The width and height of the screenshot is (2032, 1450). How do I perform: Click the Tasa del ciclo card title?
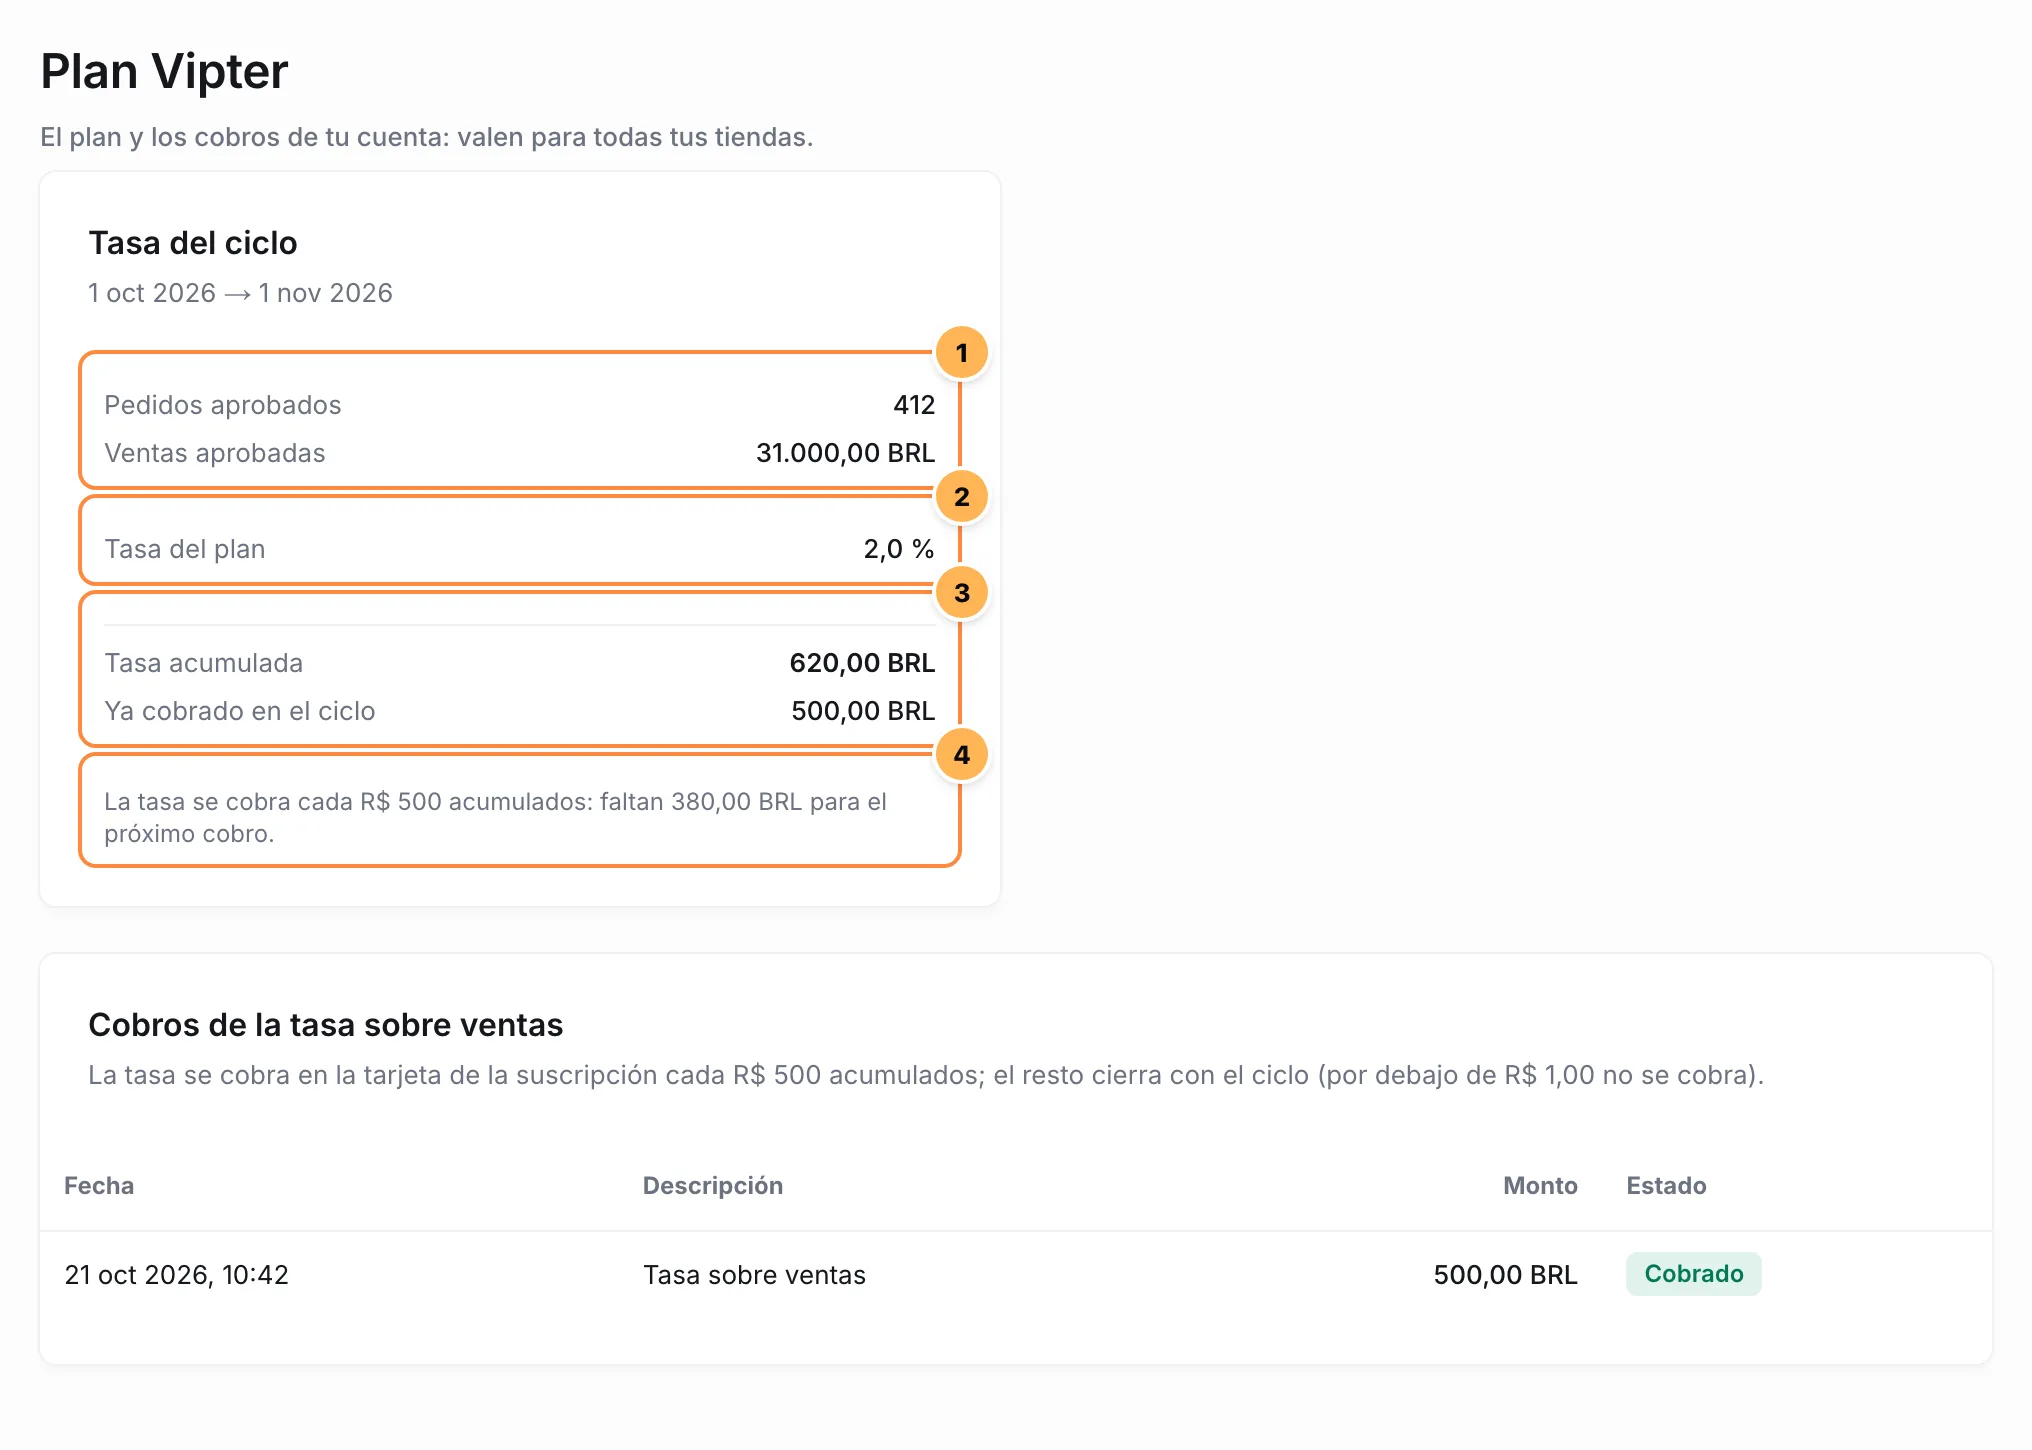(193, 243)
